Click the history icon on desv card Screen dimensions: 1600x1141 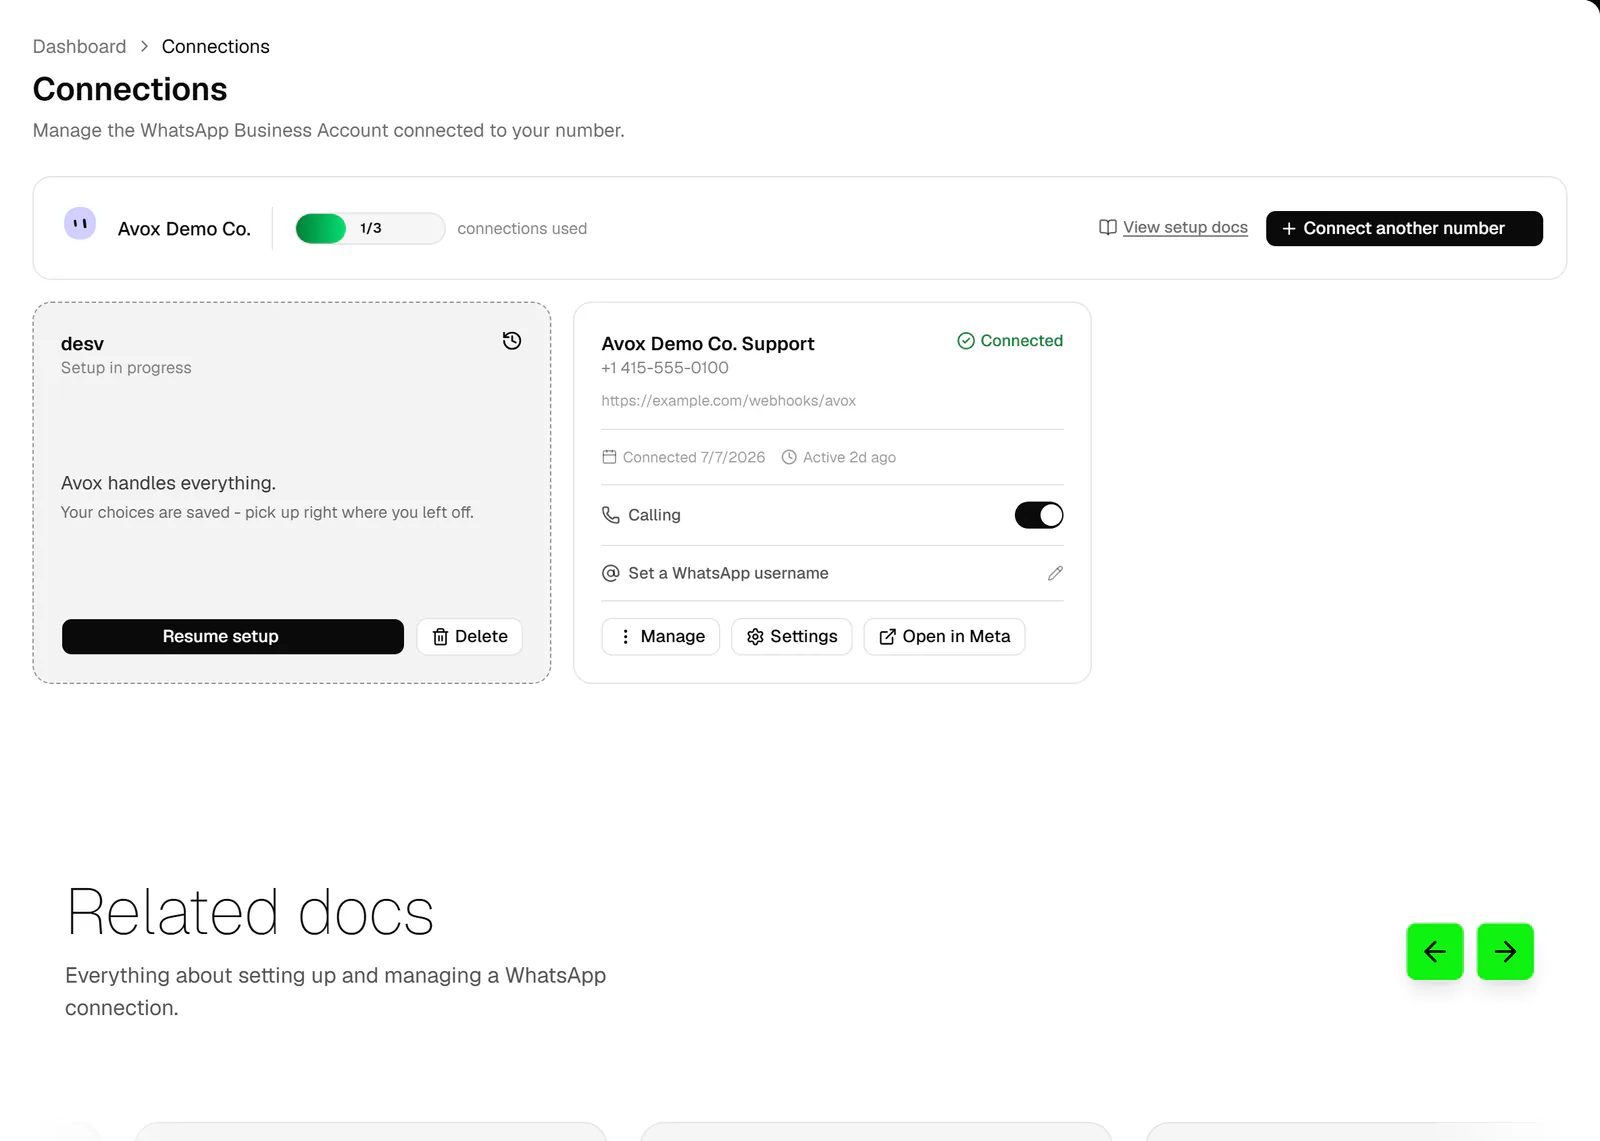[512, 341]
